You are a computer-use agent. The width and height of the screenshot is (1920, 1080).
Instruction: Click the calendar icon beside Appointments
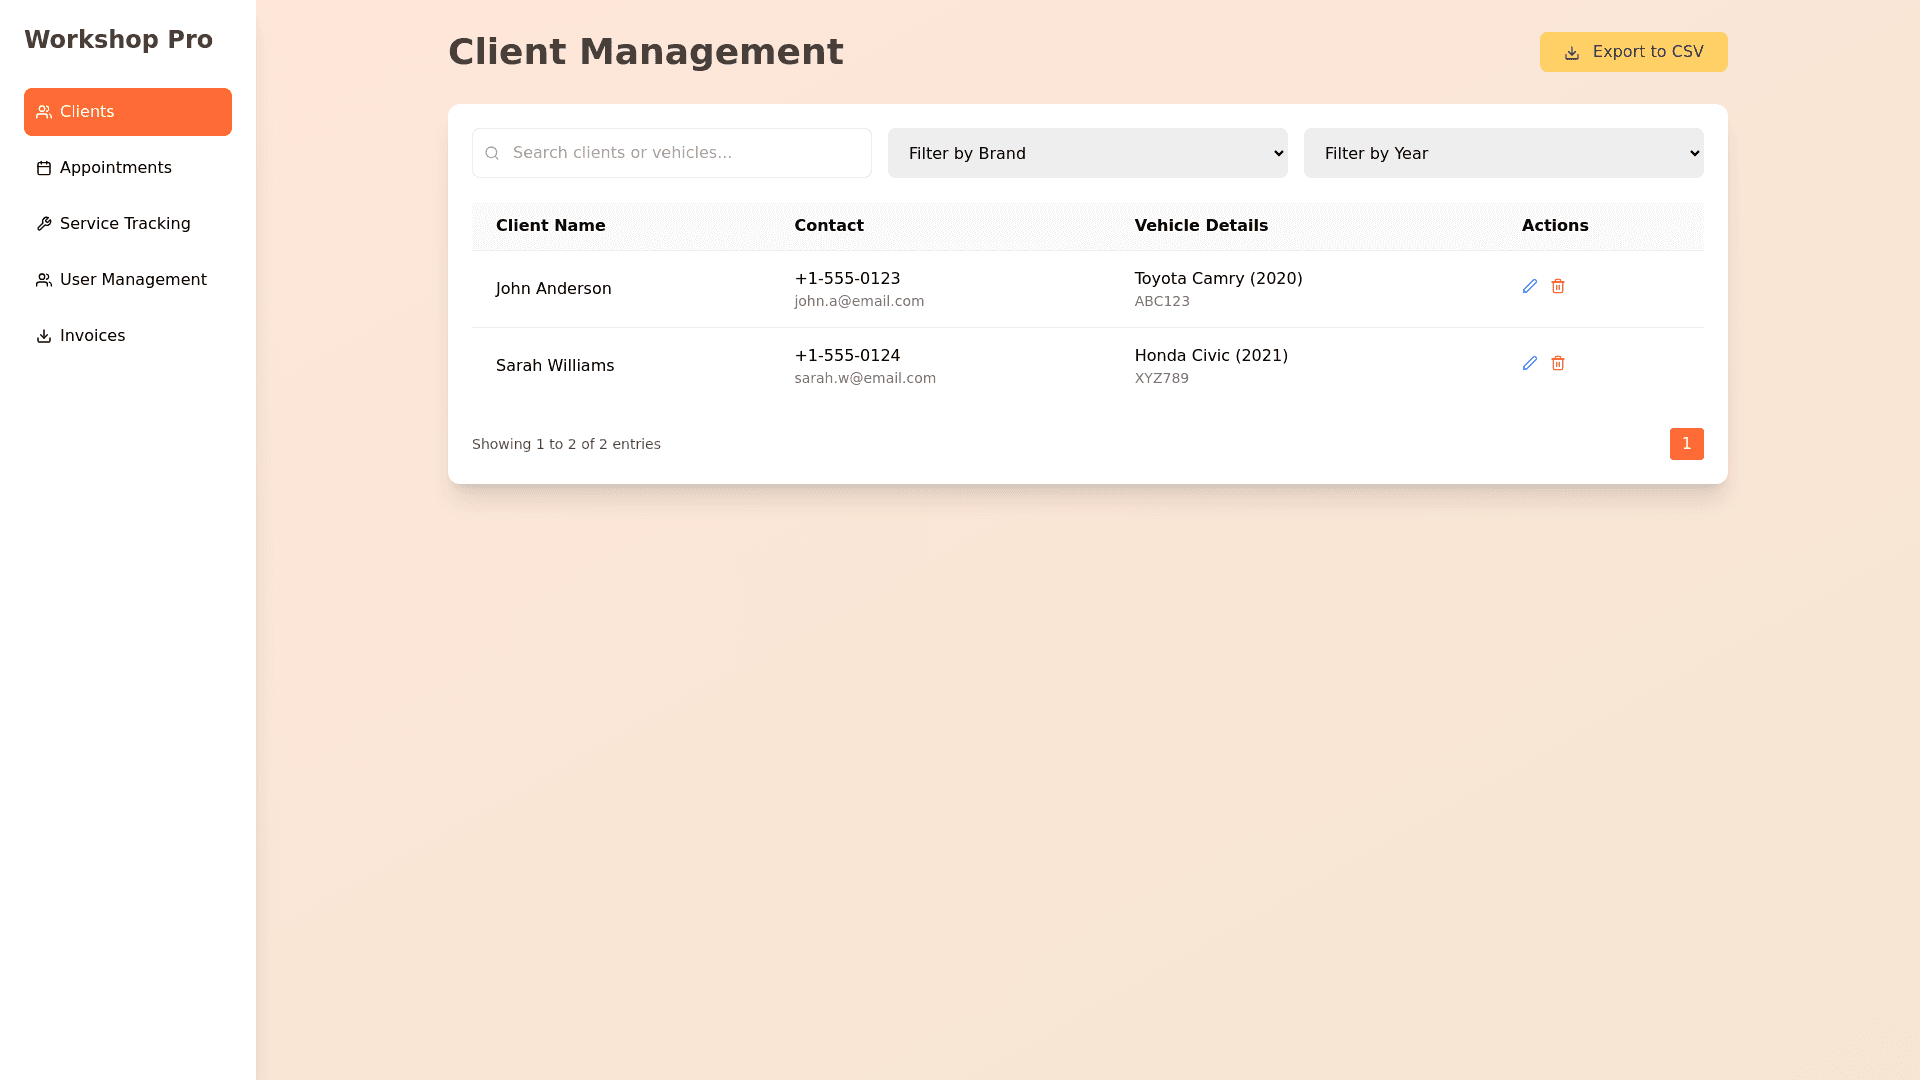44,168
